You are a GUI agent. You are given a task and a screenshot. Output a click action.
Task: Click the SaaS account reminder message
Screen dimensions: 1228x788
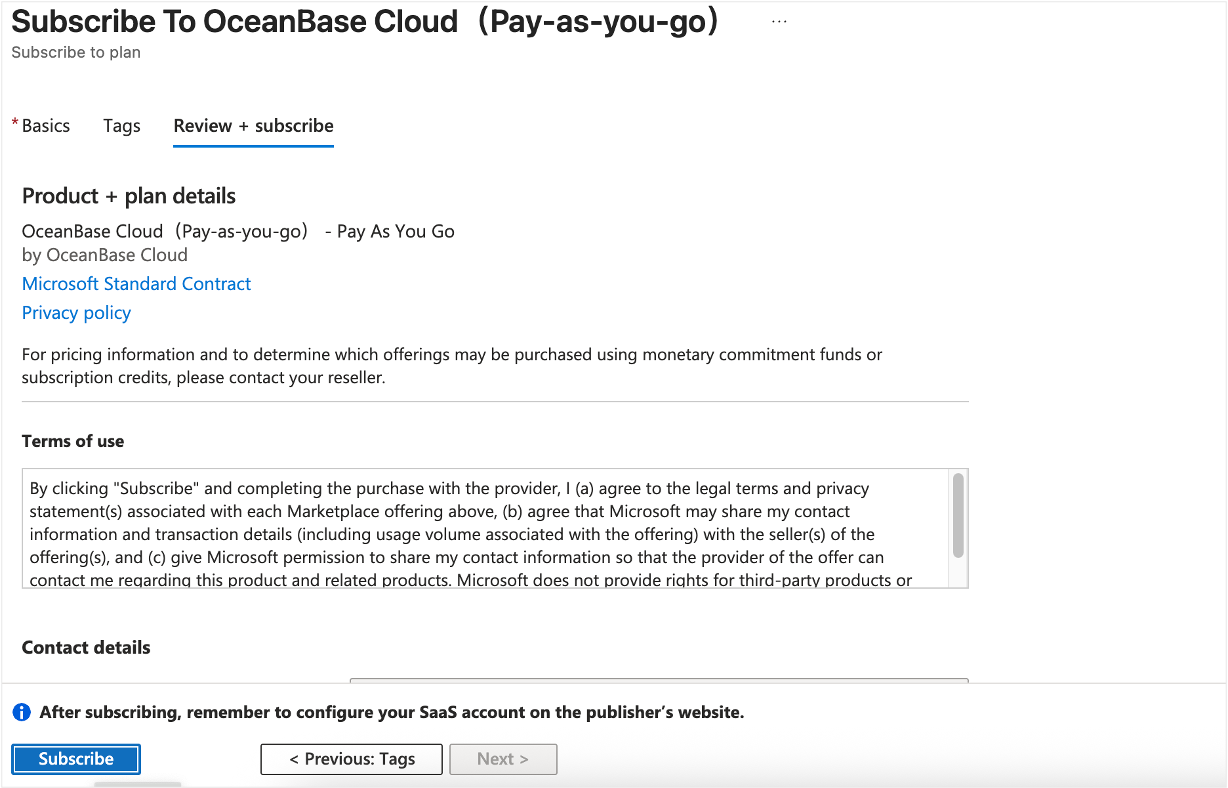(391, 713)
